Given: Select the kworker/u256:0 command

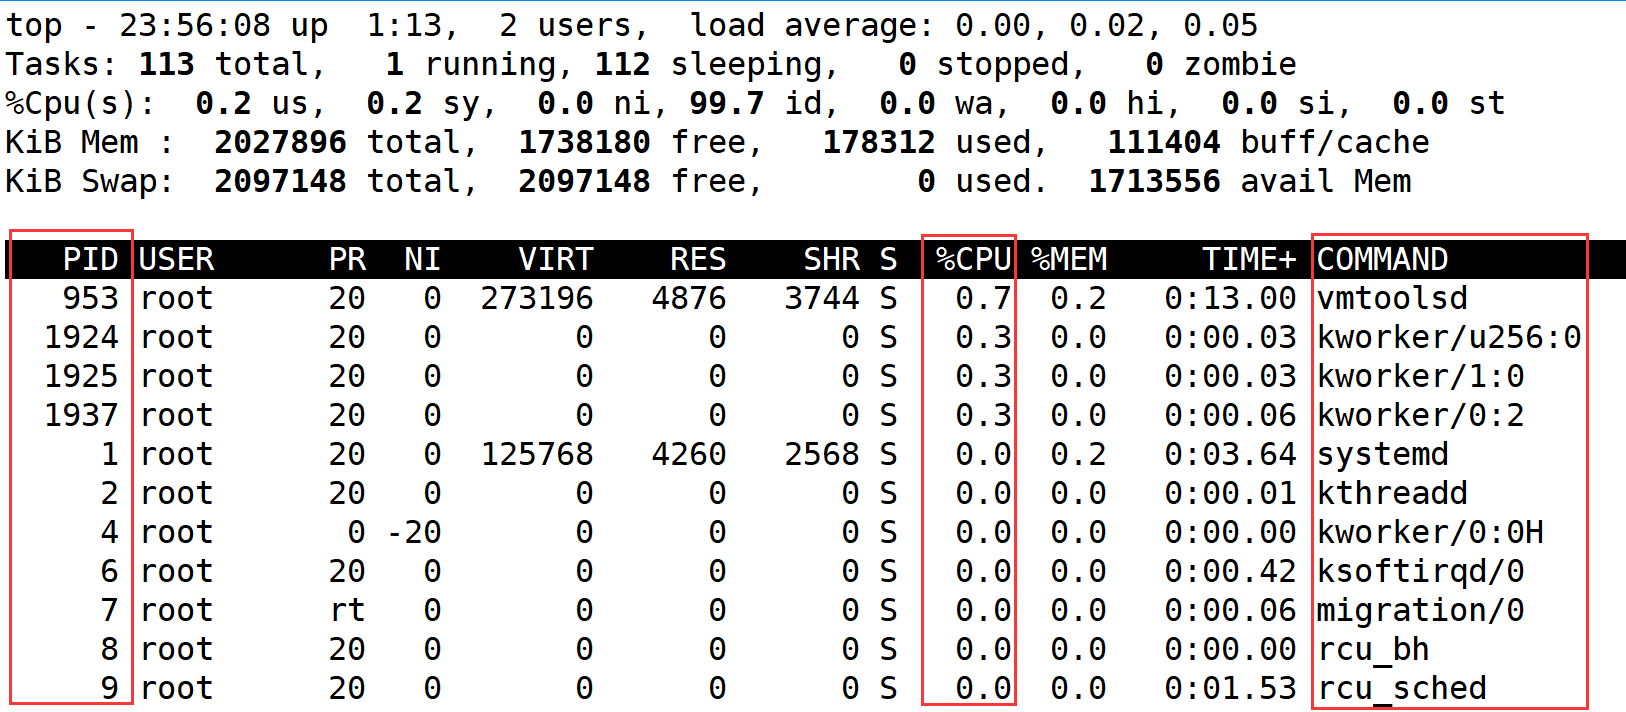Looking at the screenshot, I should [x=1449, y=338].
